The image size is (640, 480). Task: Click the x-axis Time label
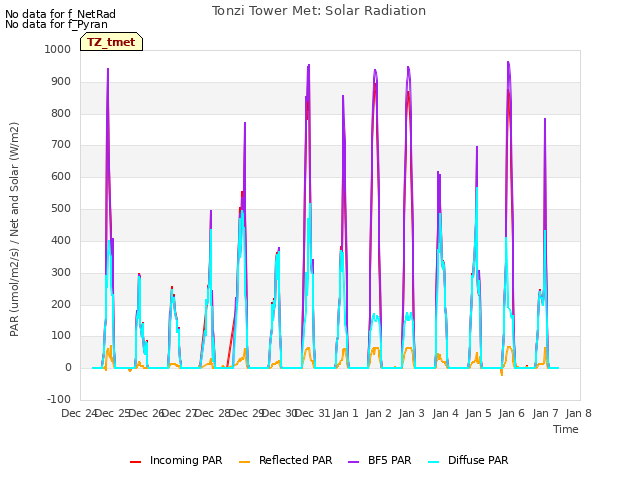click(566, 429)
